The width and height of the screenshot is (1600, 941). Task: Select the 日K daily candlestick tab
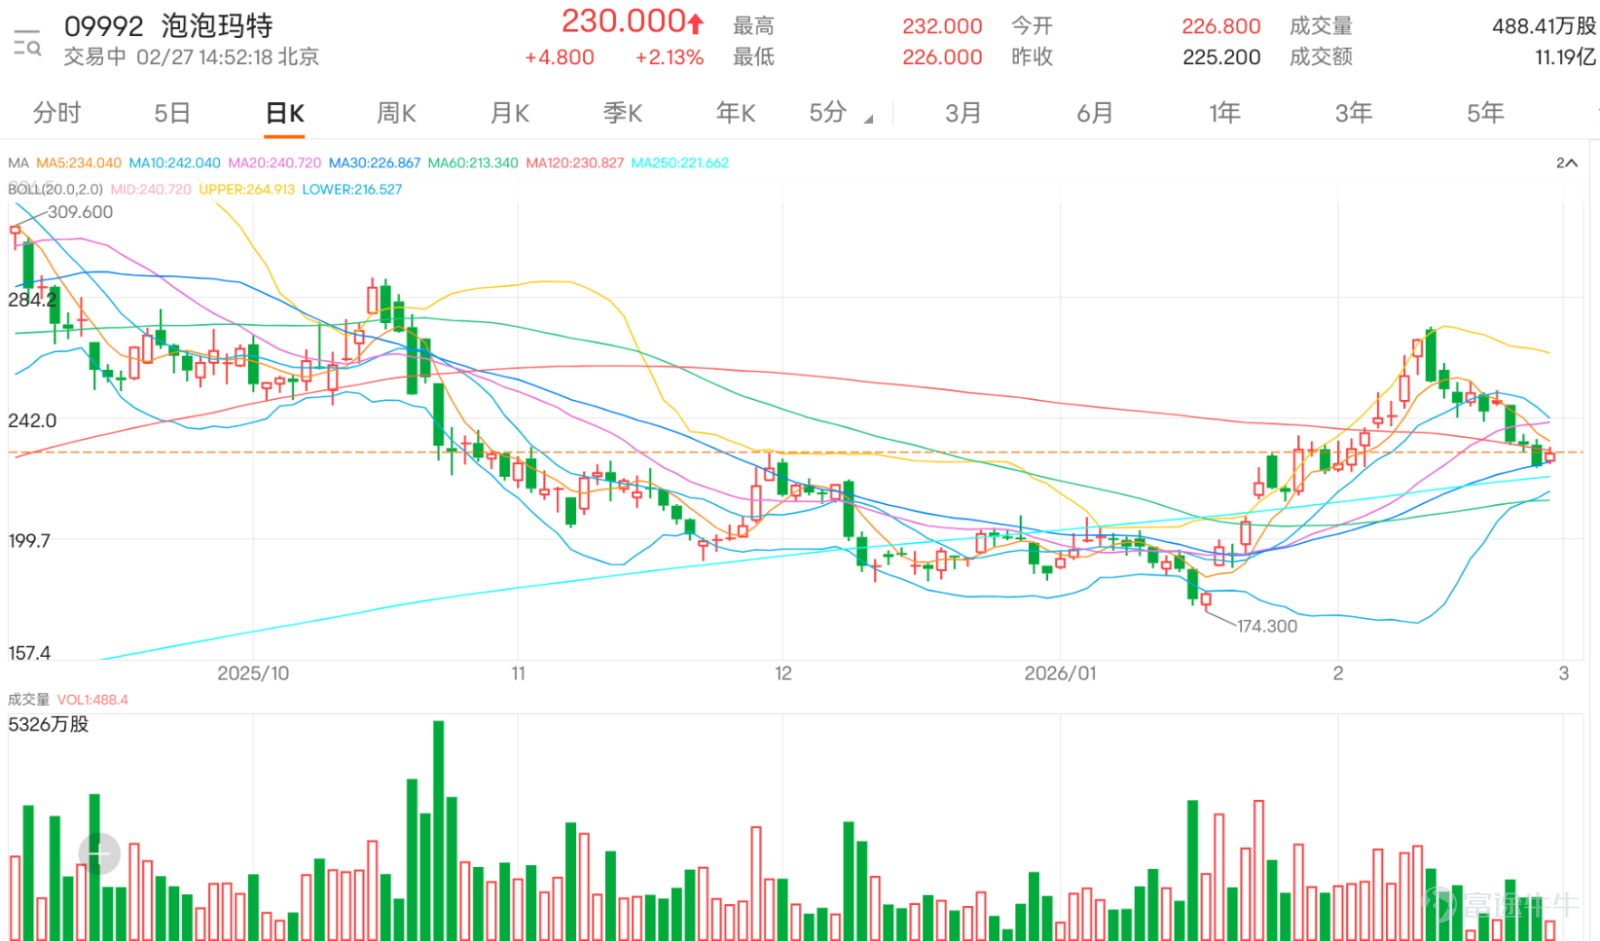click(285, 113)
